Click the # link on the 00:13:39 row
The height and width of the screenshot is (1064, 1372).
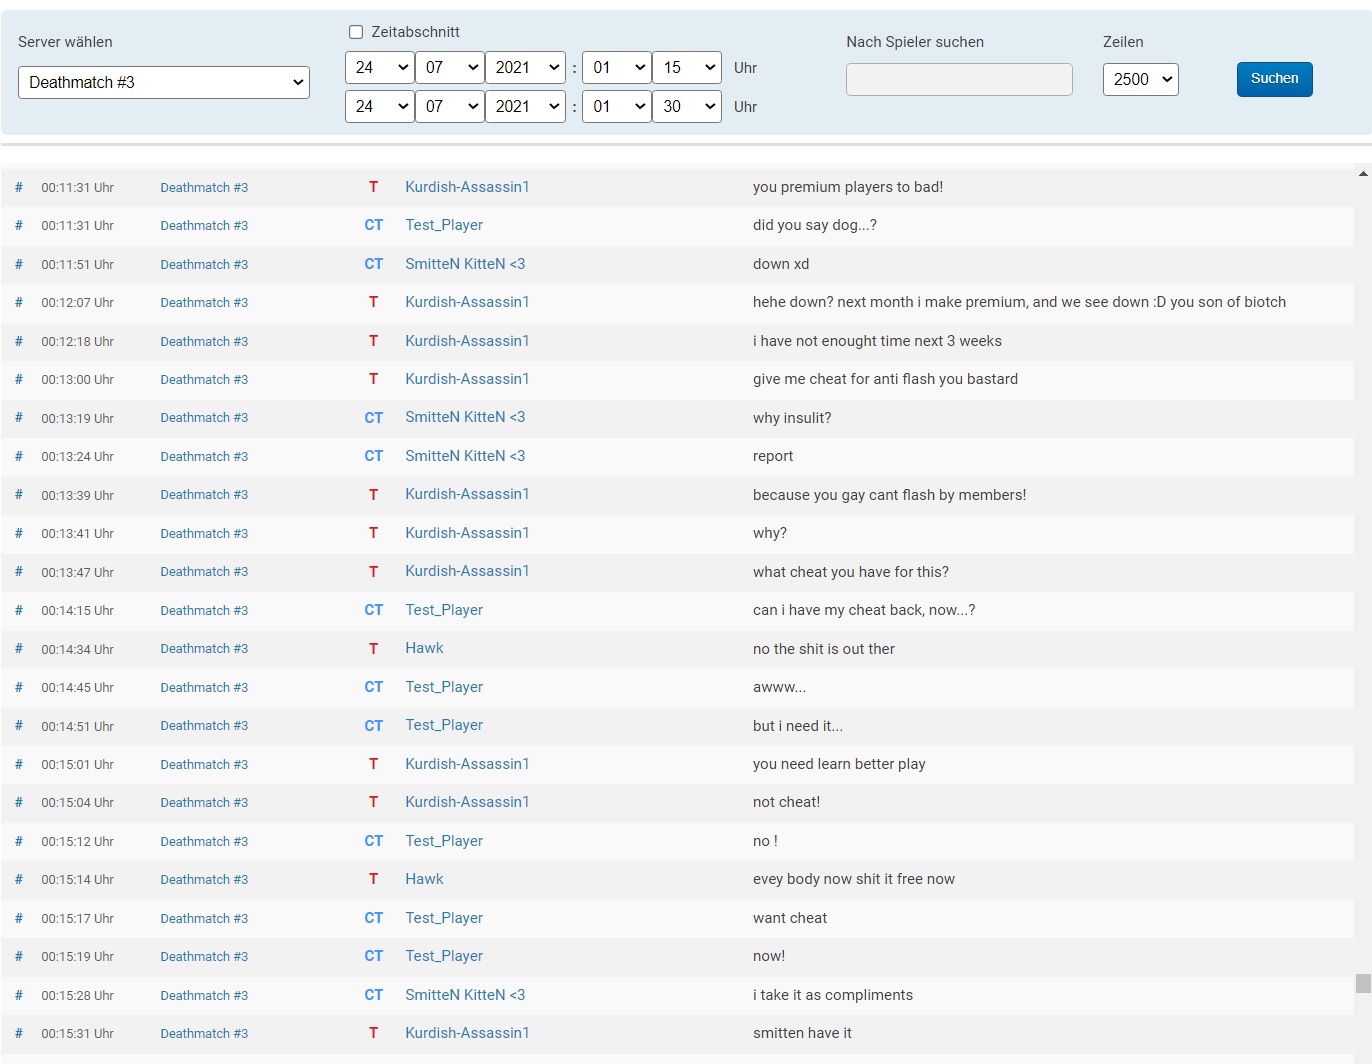pos(18,495)
